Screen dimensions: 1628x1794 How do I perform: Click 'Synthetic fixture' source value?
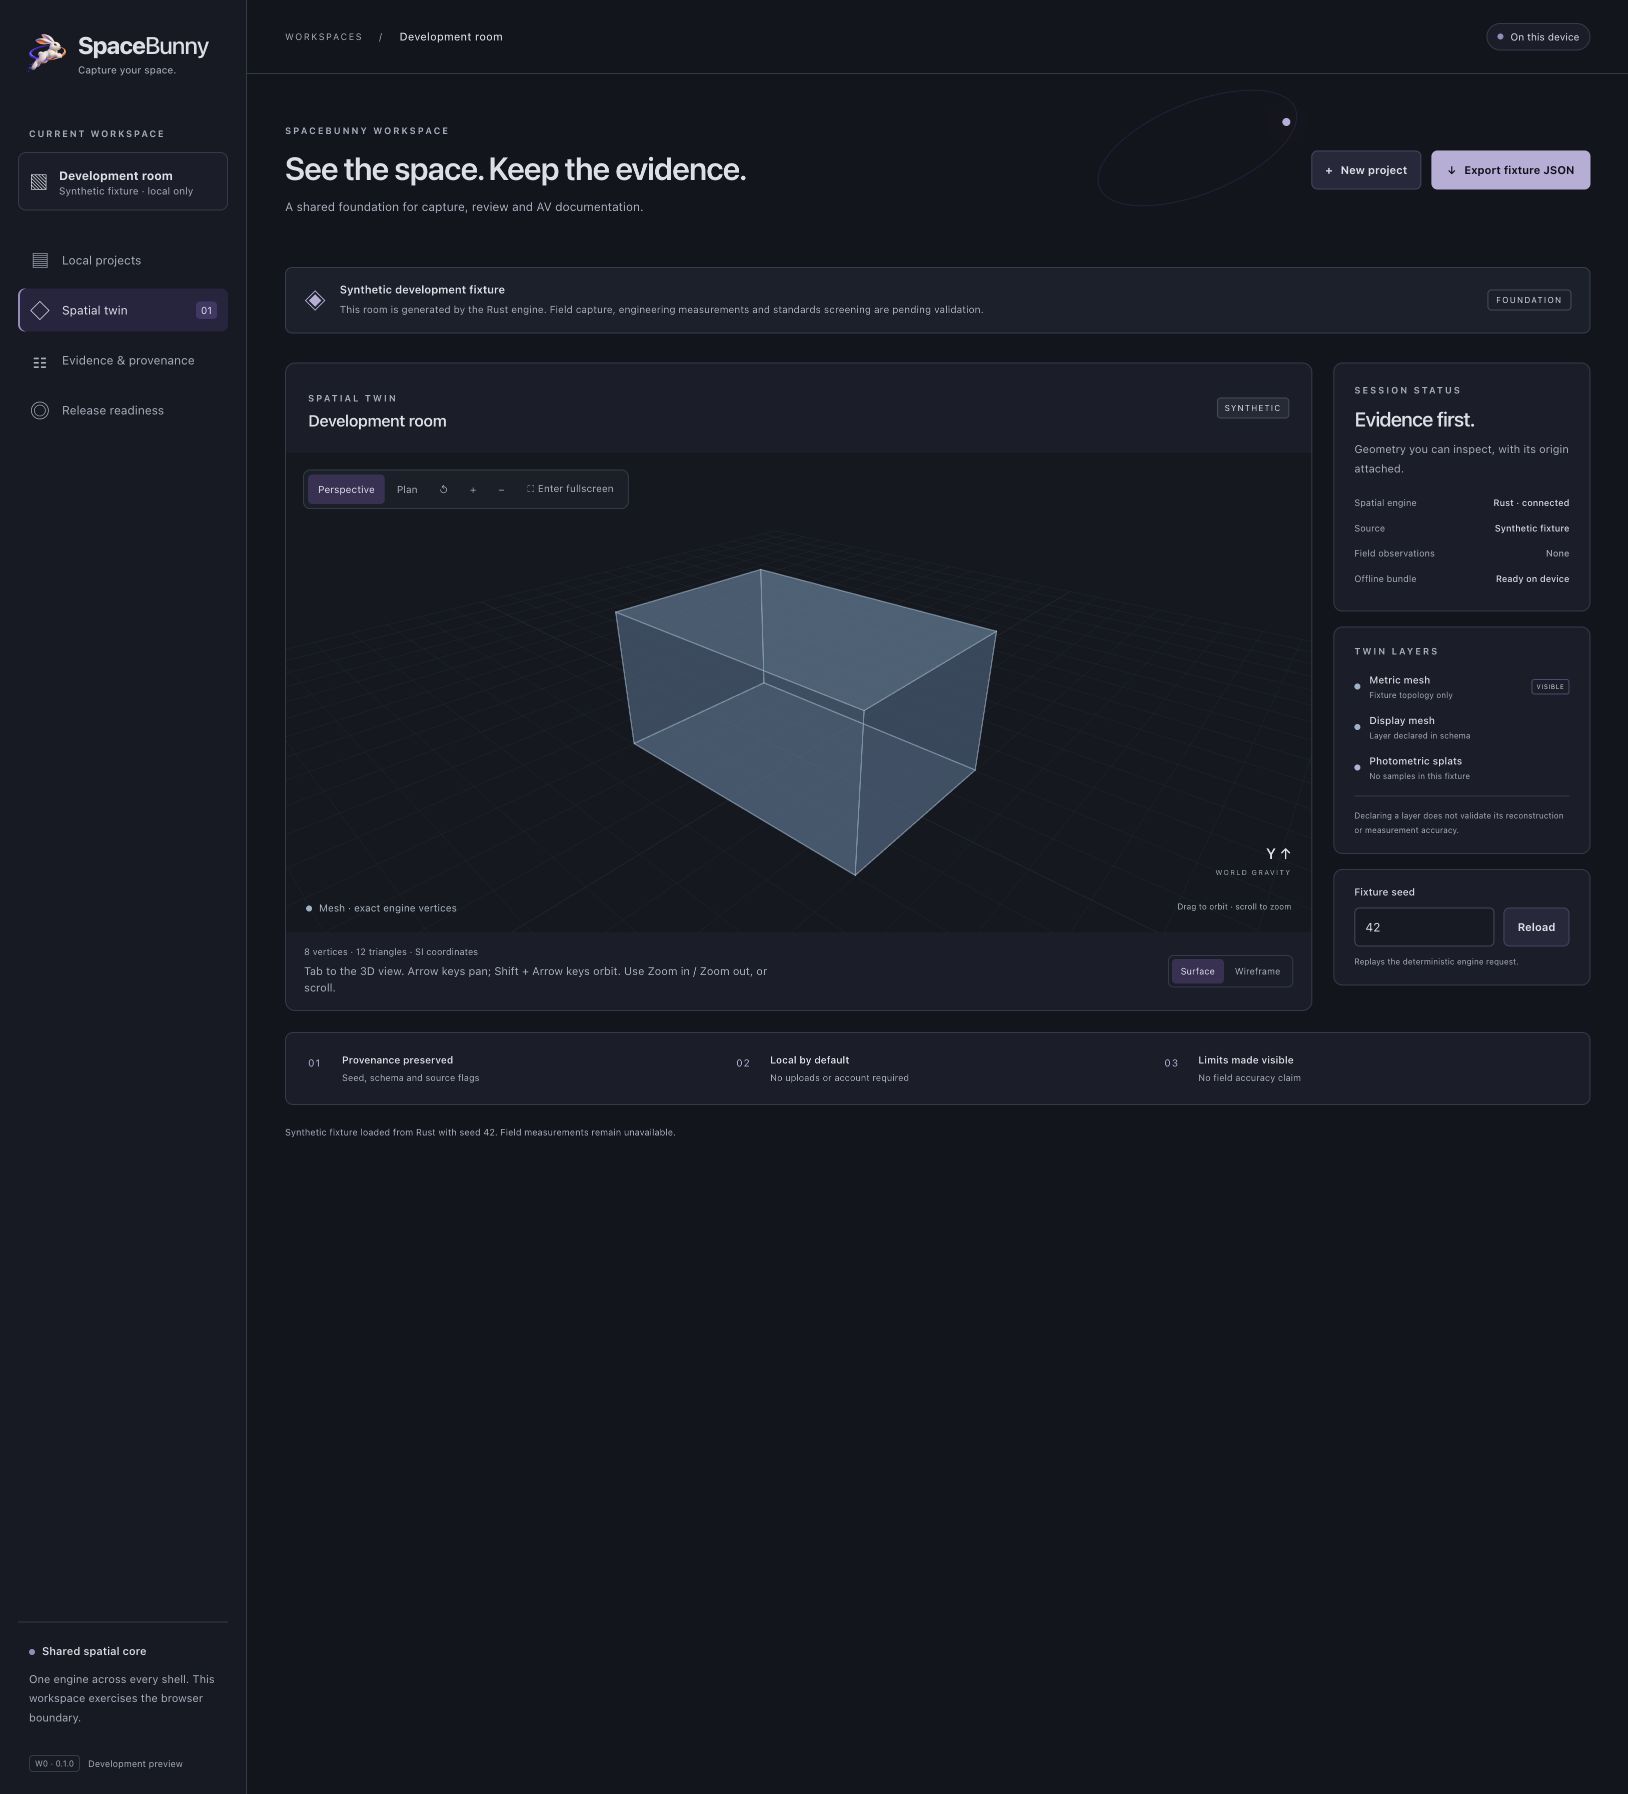(x=1532, y=529)
